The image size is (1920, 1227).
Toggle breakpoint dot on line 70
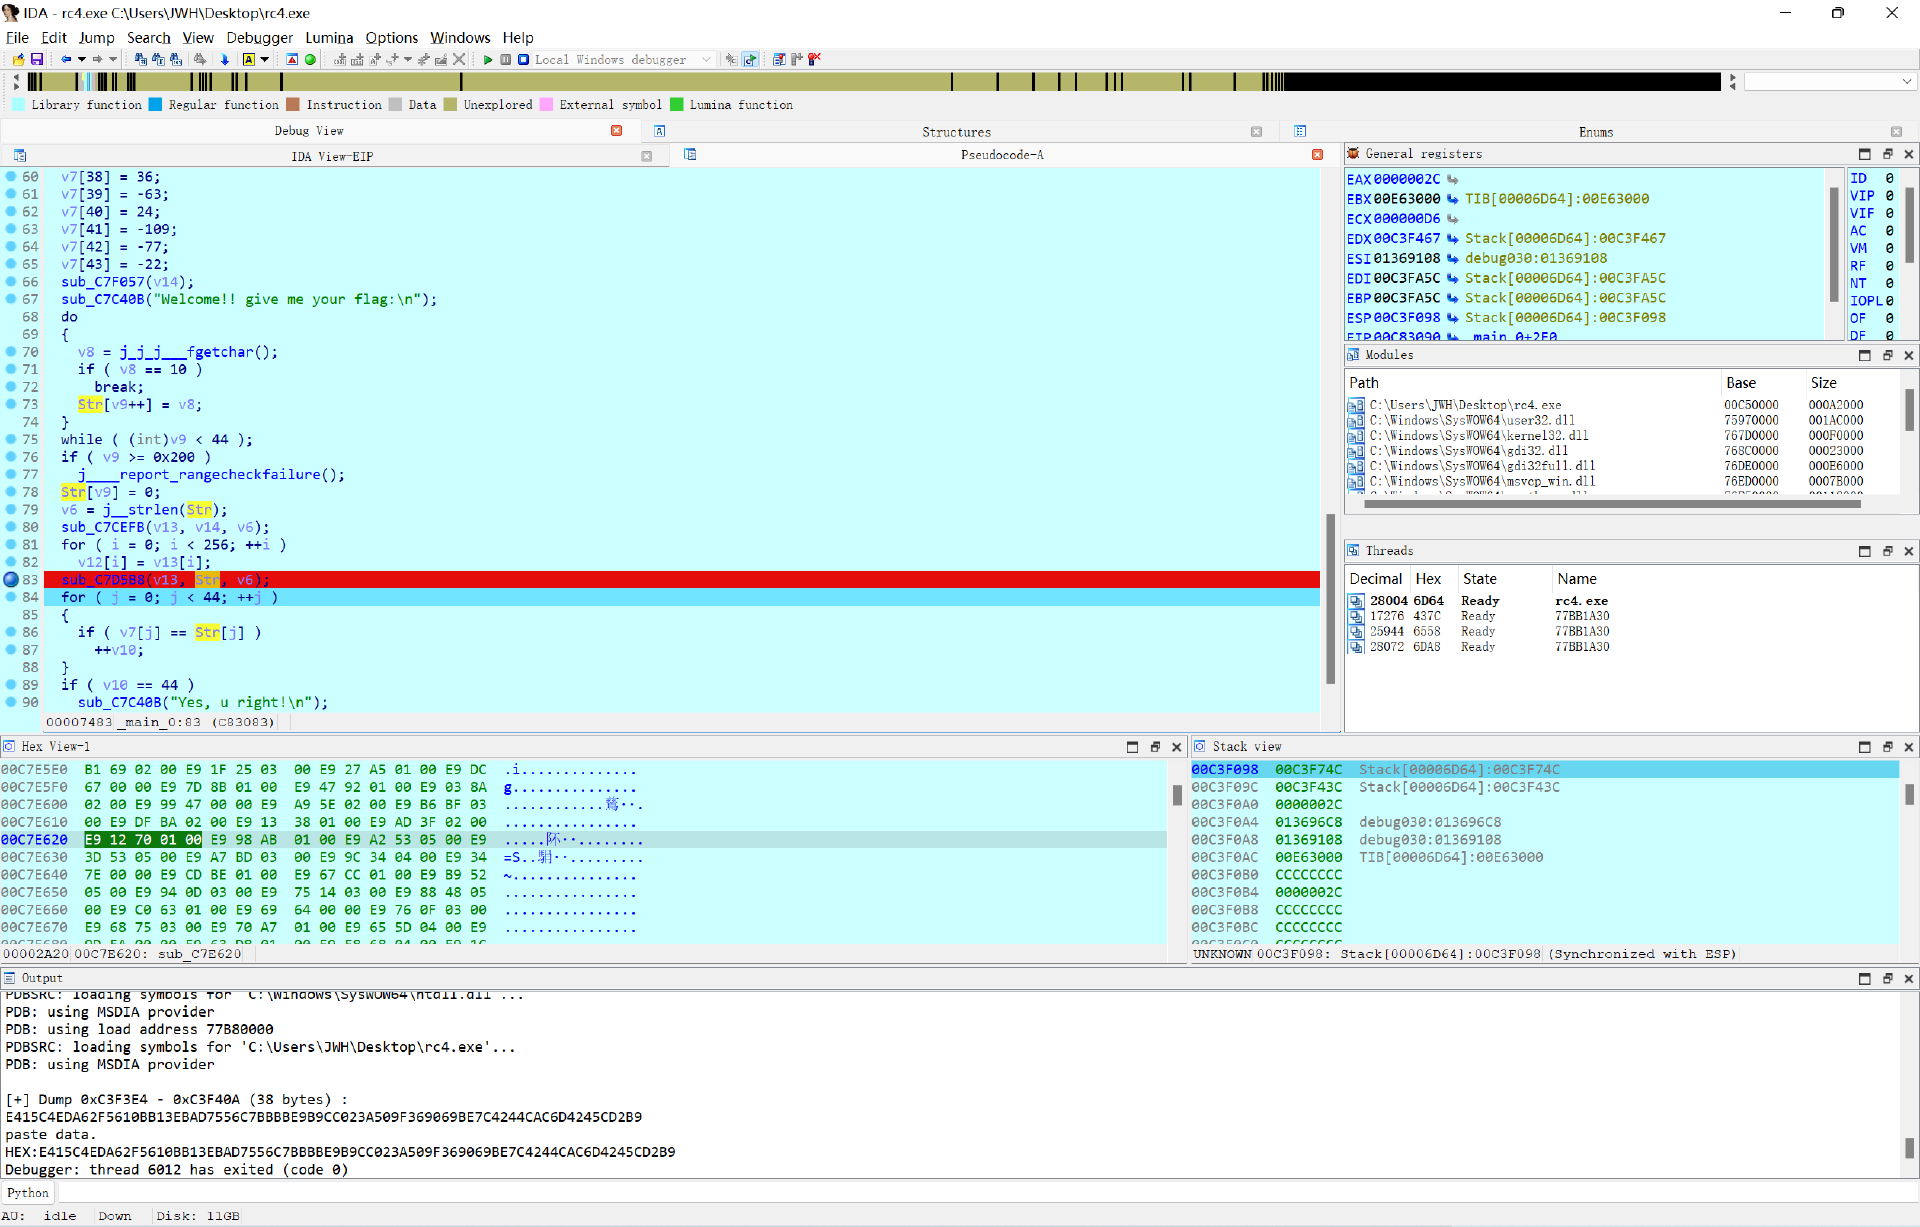pyautogui.click(x=11, y=352)
